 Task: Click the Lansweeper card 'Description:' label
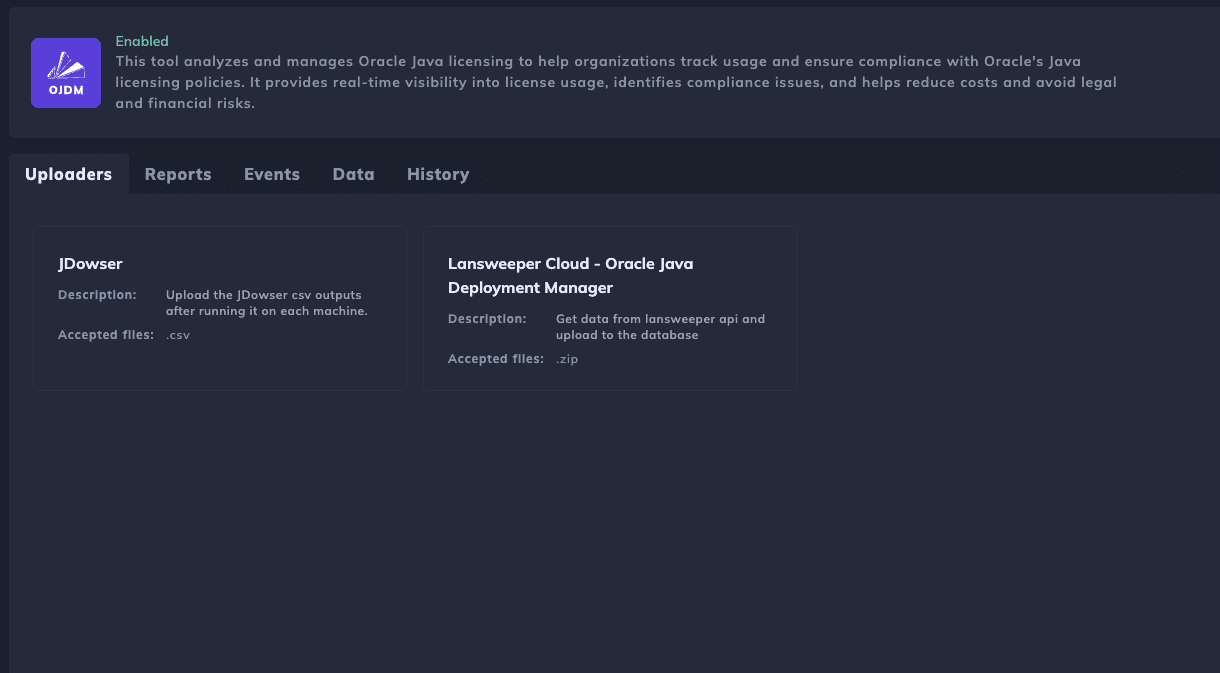[487, 319]
